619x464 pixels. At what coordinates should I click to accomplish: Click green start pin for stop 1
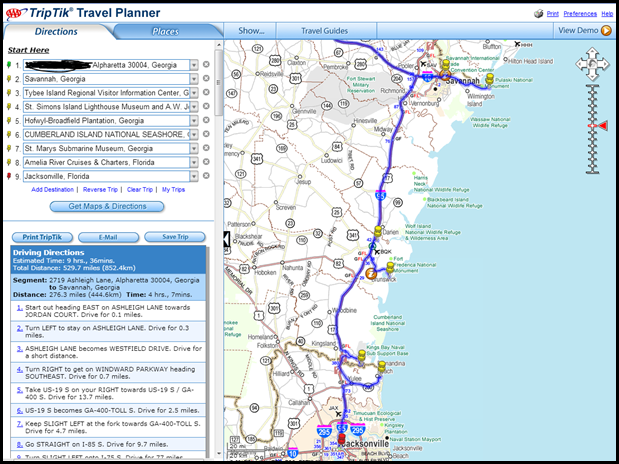(x=9, y=65)
